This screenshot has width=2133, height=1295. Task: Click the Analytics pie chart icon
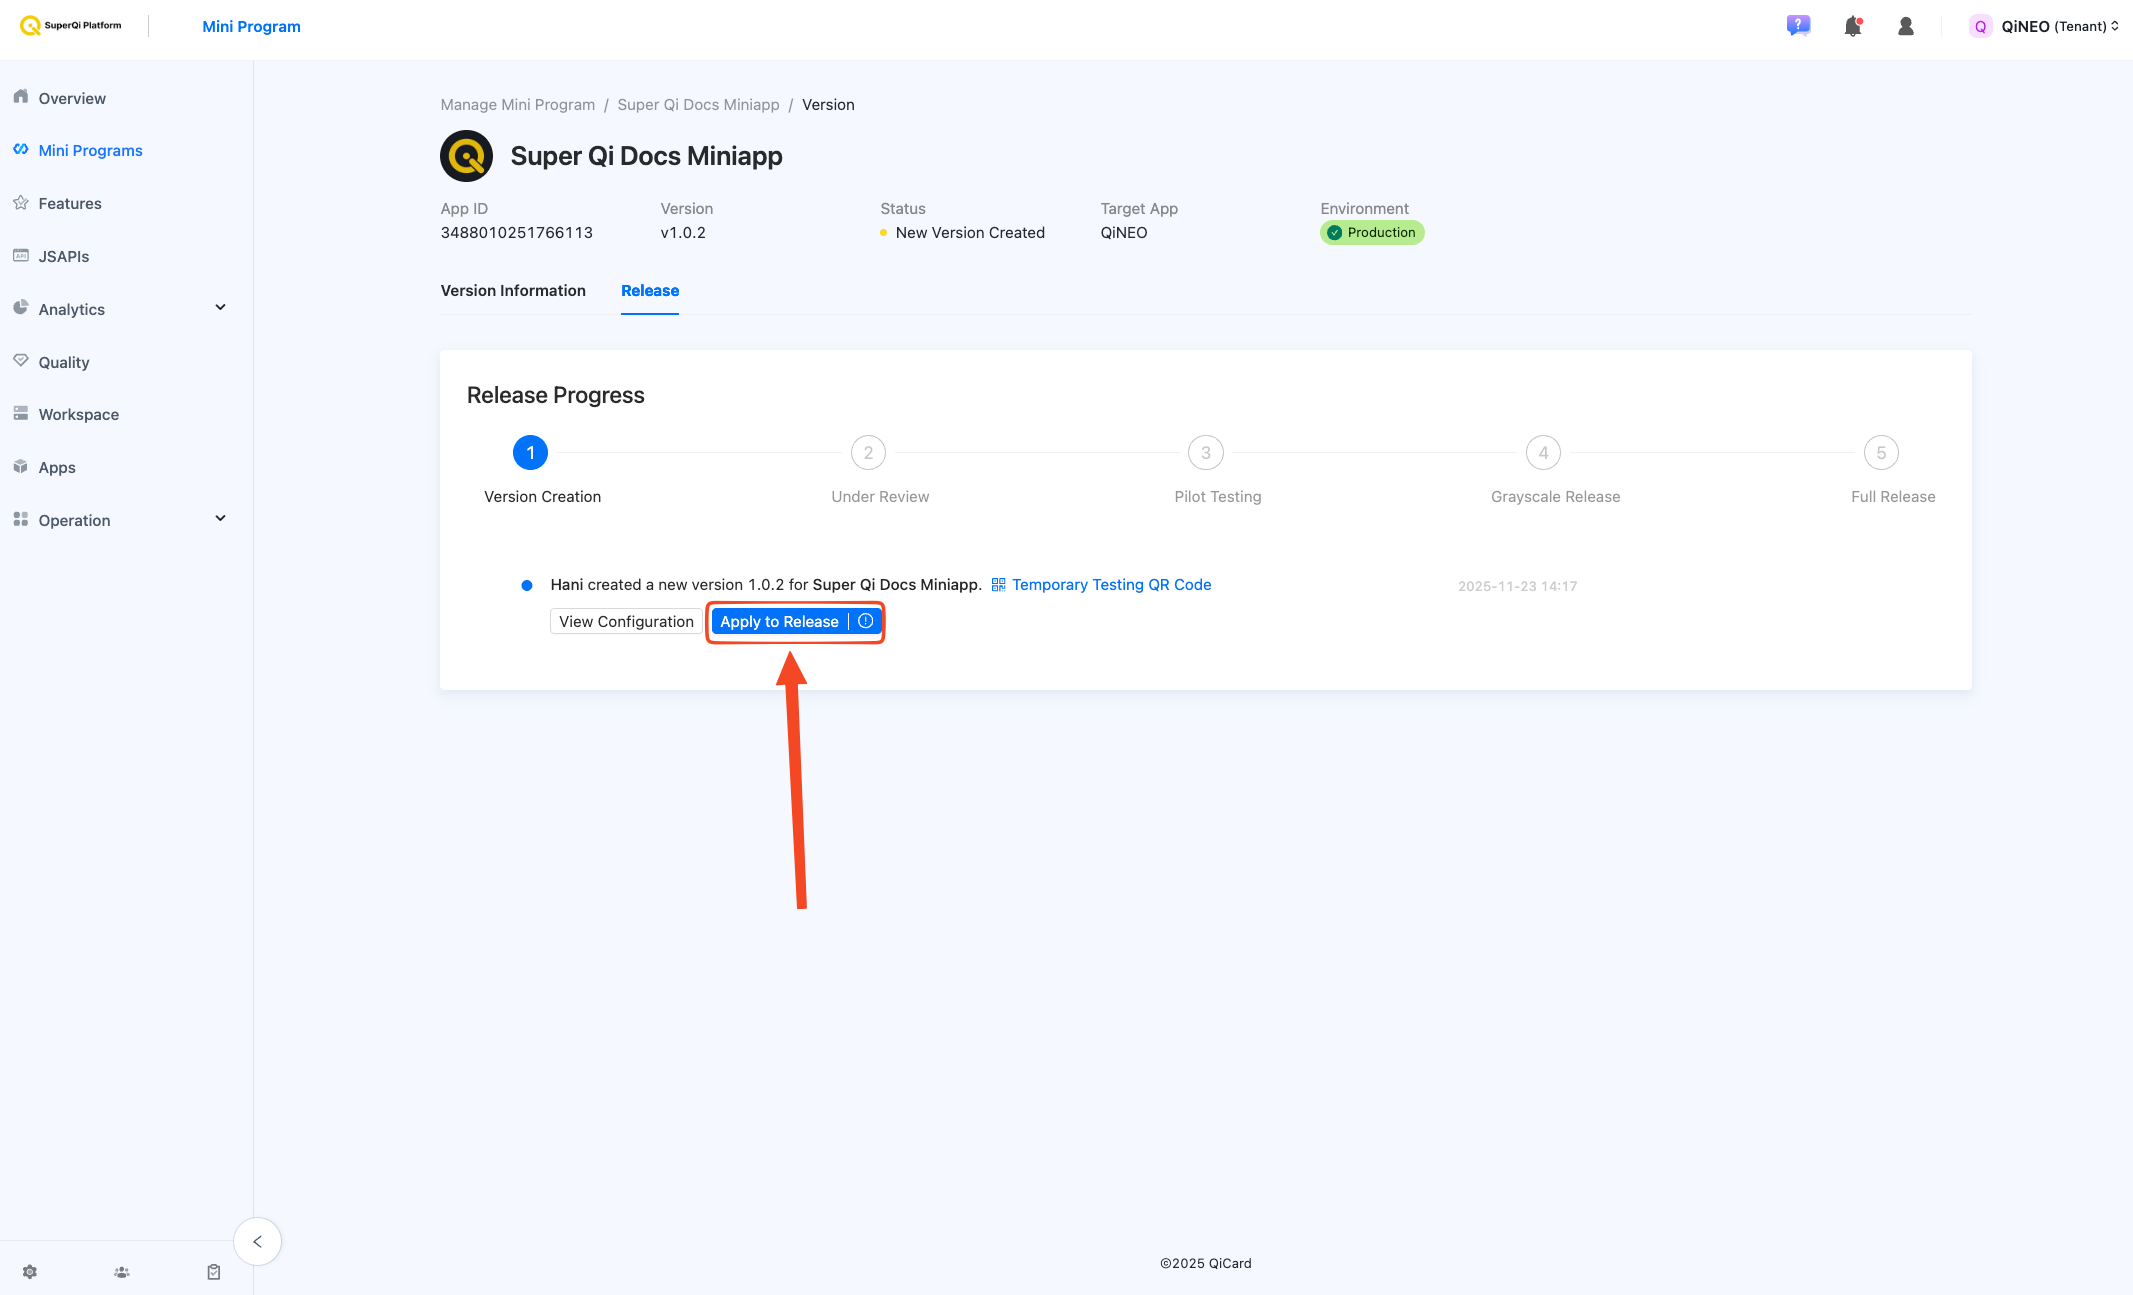click(x=21, y=308)
